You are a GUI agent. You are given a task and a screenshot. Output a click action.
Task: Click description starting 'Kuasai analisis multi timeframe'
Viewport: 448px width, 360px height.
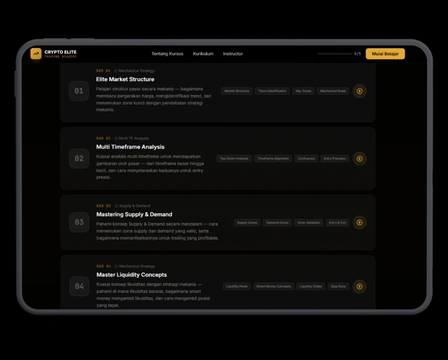(x=150, y=167)
